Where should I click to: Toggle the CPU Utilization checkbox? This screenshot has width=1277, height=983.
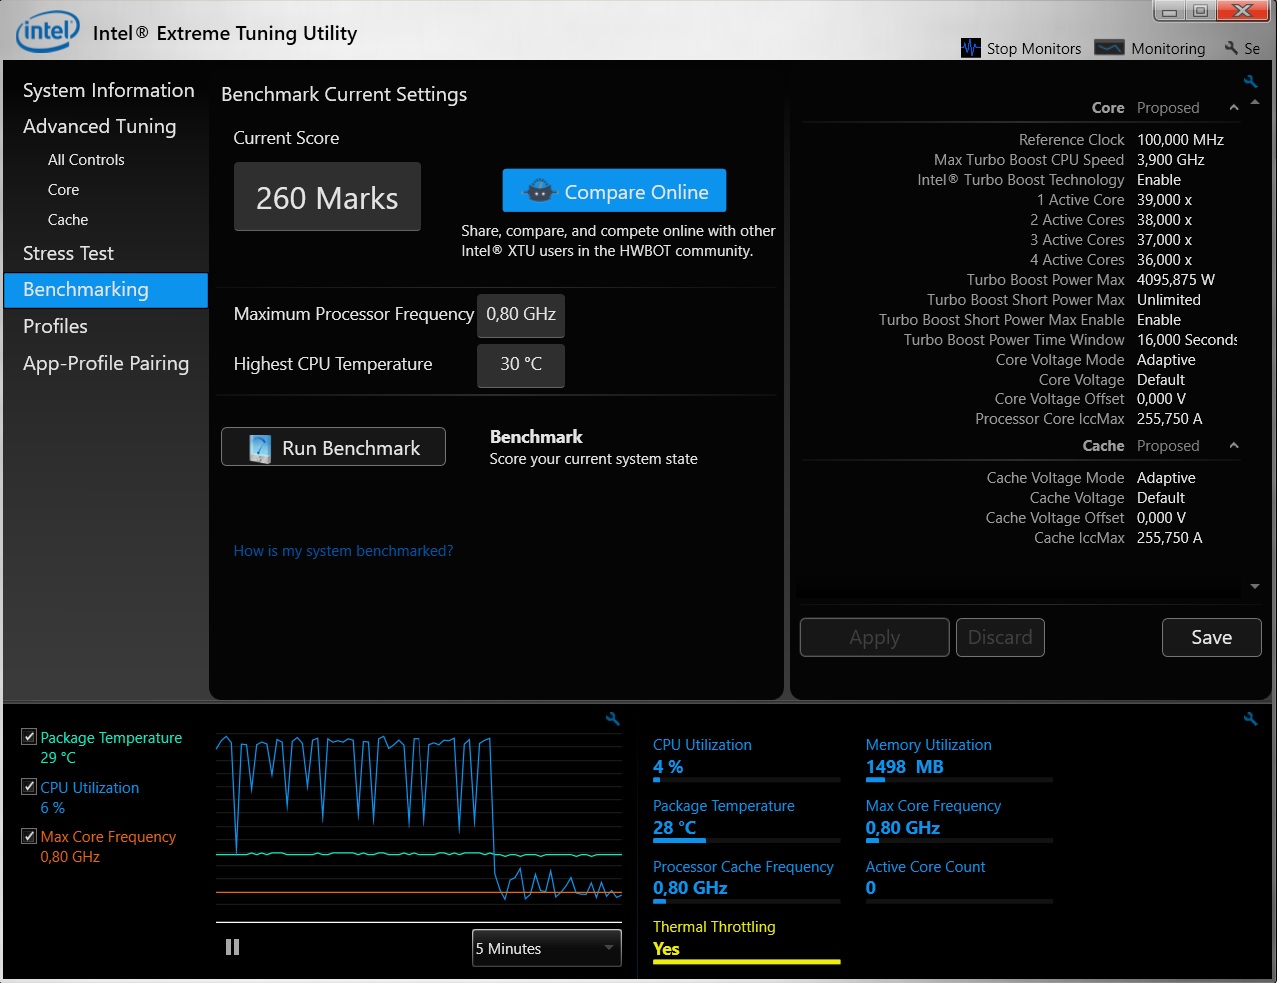pyautogui.click(x=29, y=787)
